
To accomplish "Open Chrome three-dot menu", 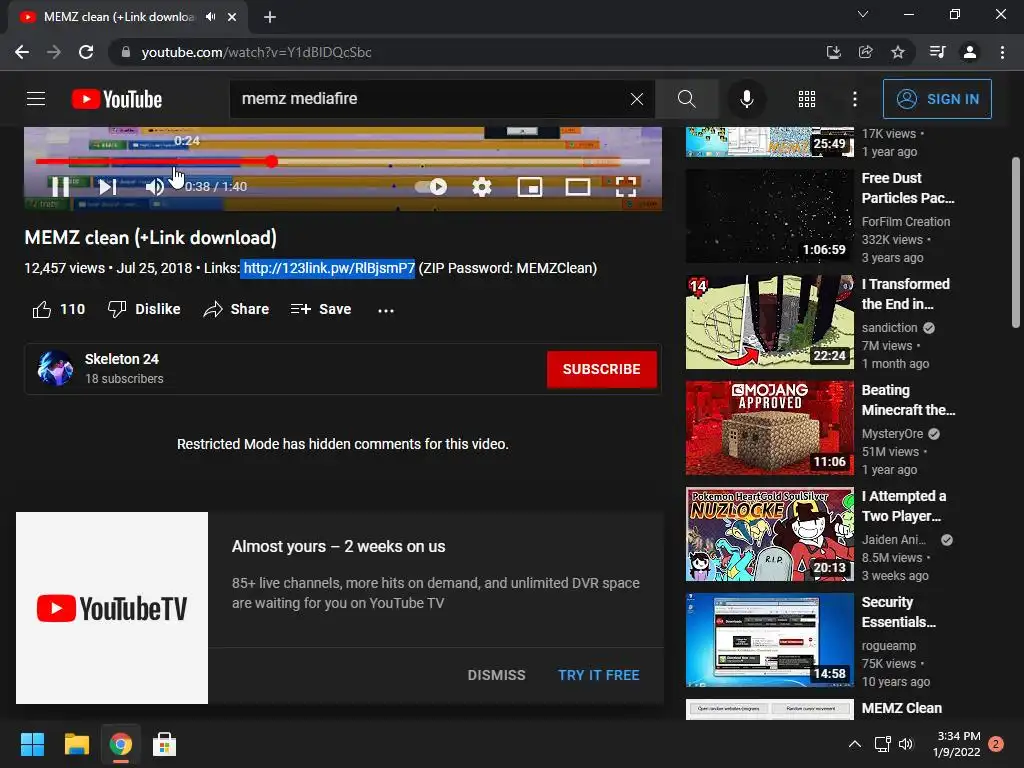I will (x=1002, y=52).
